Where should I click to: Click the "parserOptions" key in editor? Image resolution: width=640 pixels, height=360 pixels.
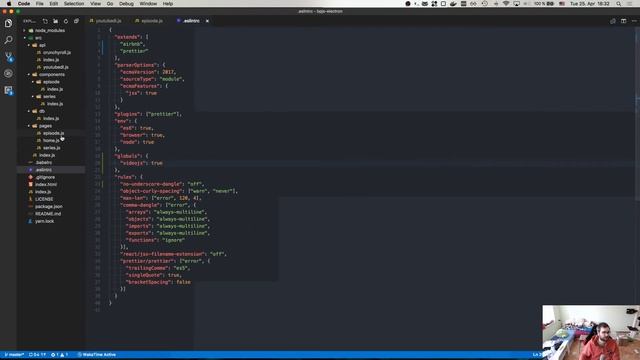136,65
